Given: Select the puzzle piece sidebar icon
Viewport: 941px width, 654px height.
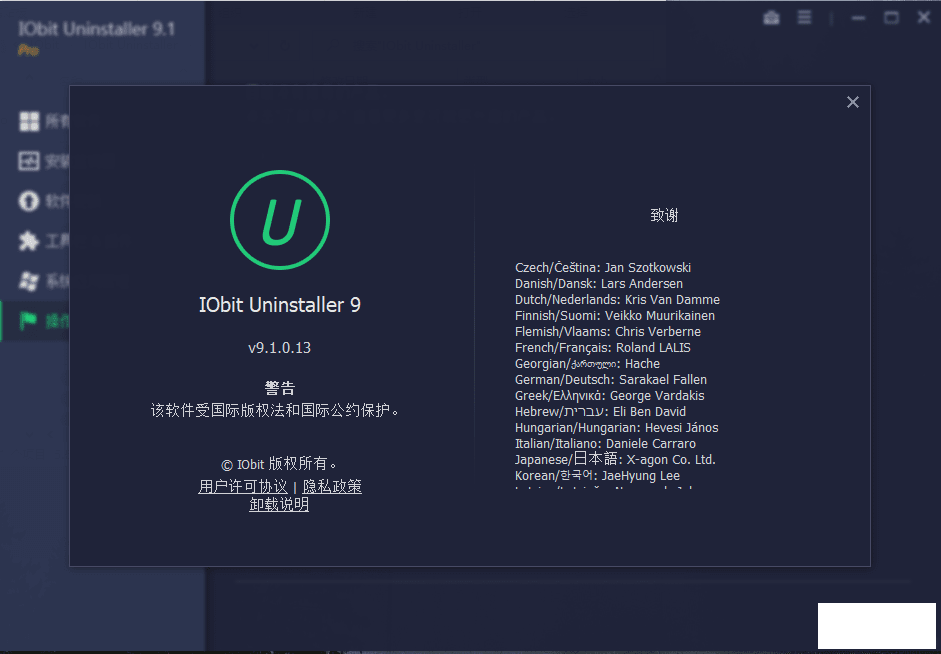Looking at the screenshot, I should point(29,241).
